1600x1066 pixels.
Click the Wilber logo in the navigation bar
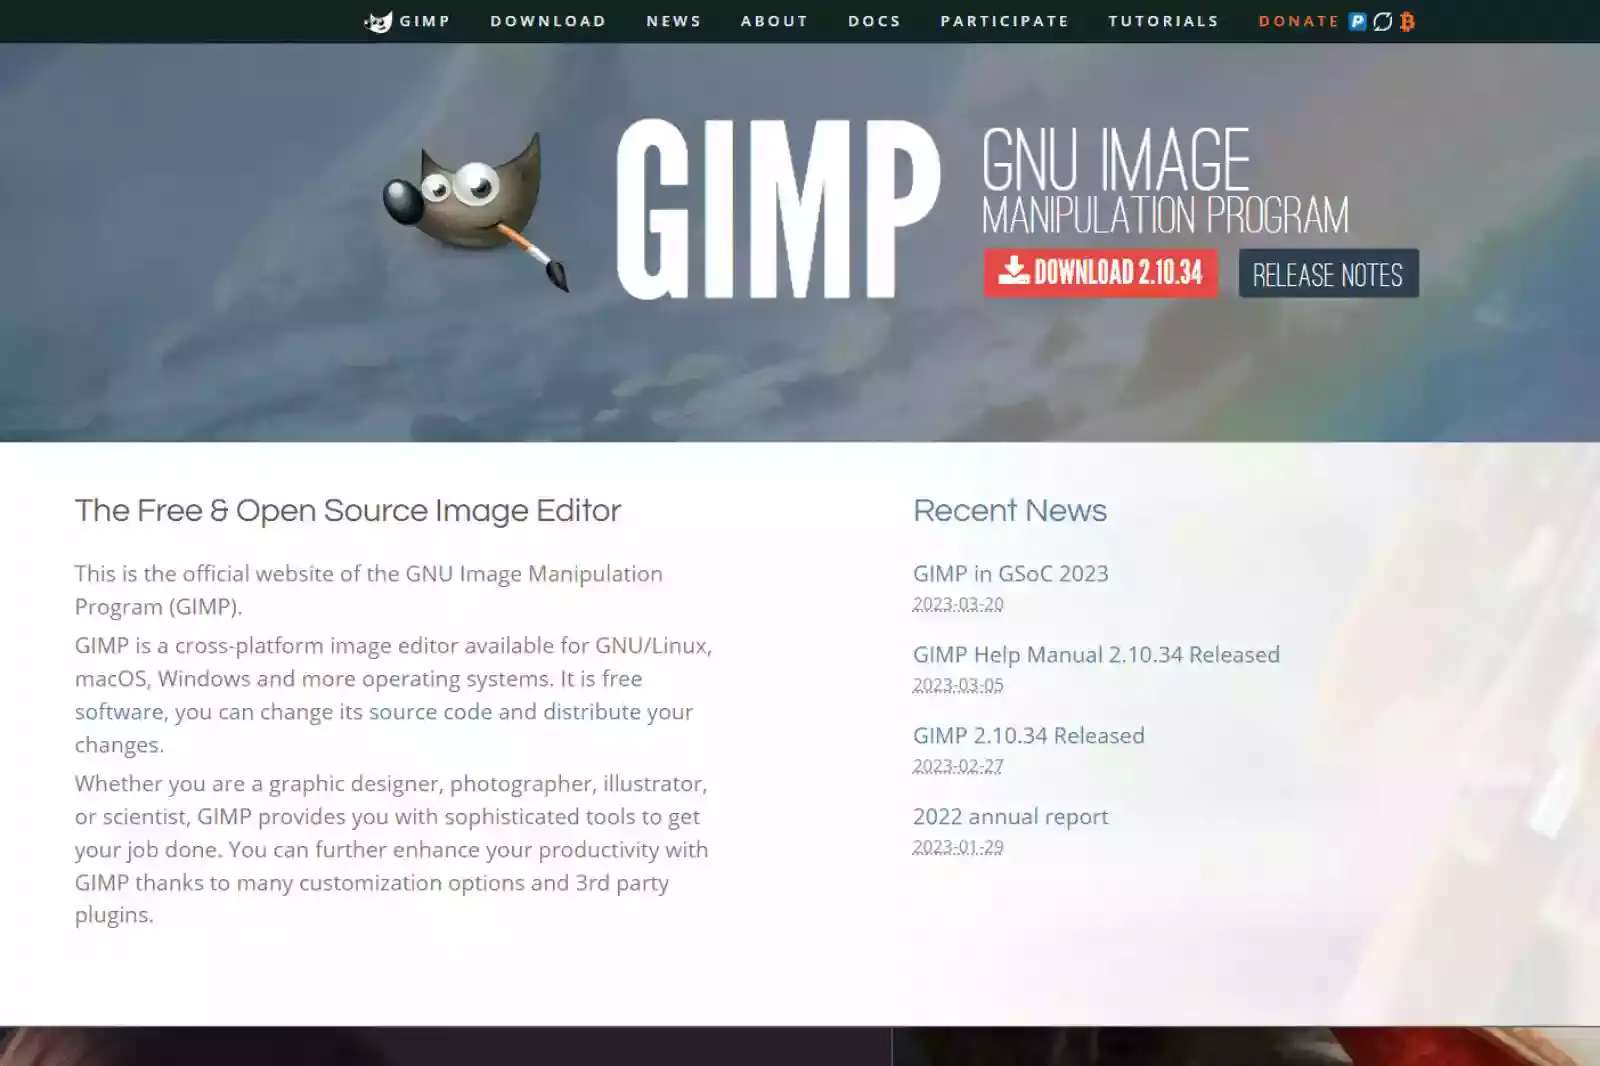click(x=378, y=21)
